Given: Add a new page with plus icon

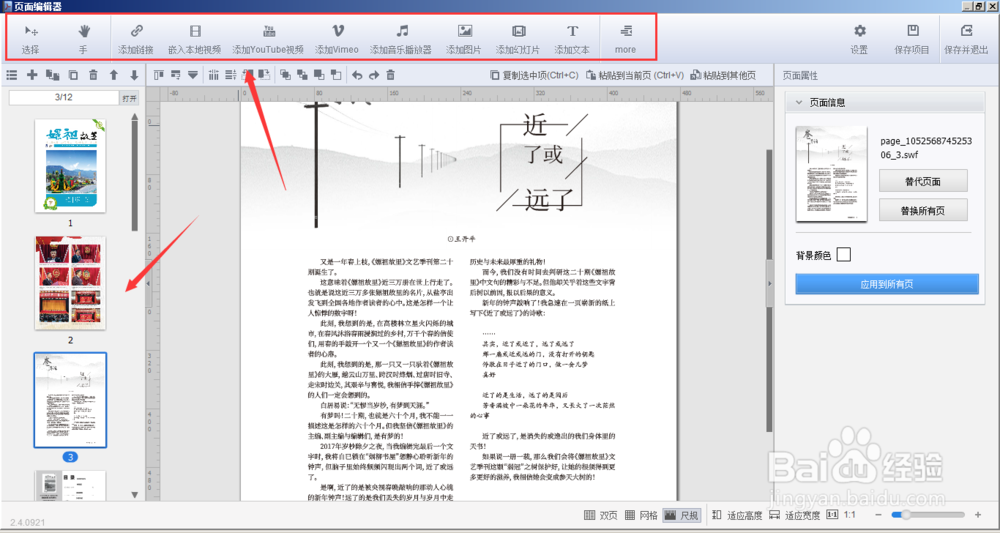Looking at the screenshot, I should click(x=32, y=75).
